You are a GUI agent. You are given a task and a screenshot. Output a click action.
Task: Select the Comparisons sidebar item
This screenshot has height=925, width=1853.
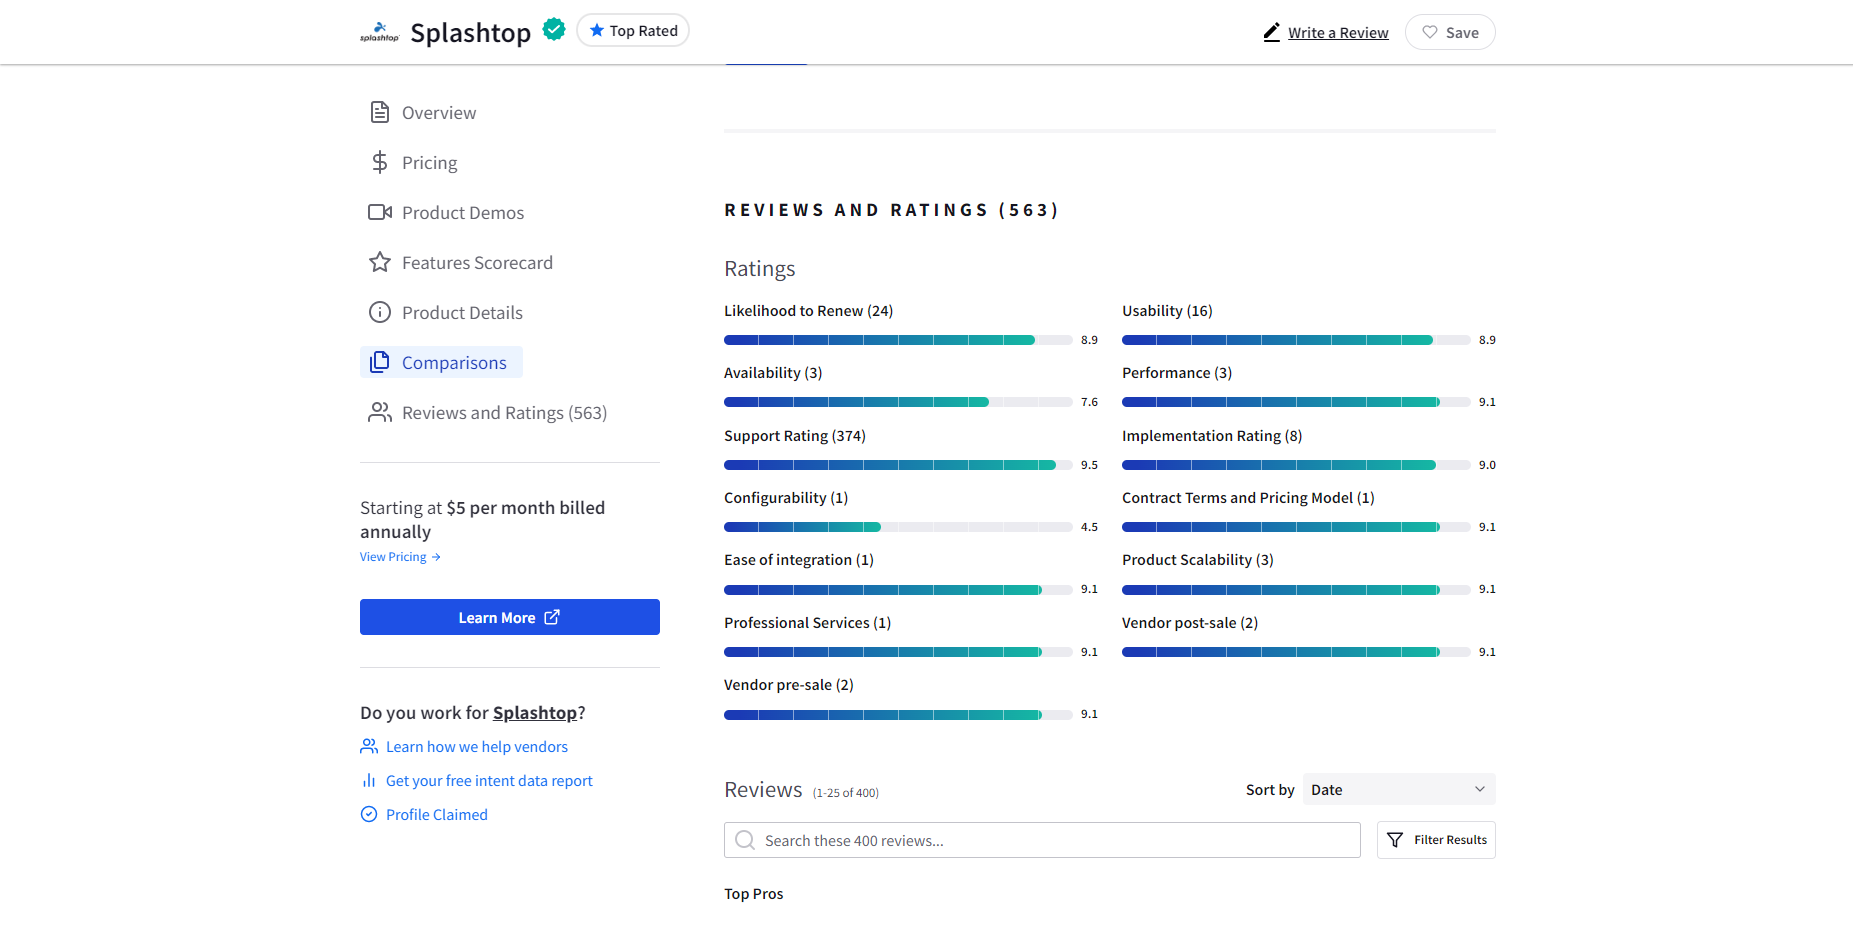(x=441, y=362)
